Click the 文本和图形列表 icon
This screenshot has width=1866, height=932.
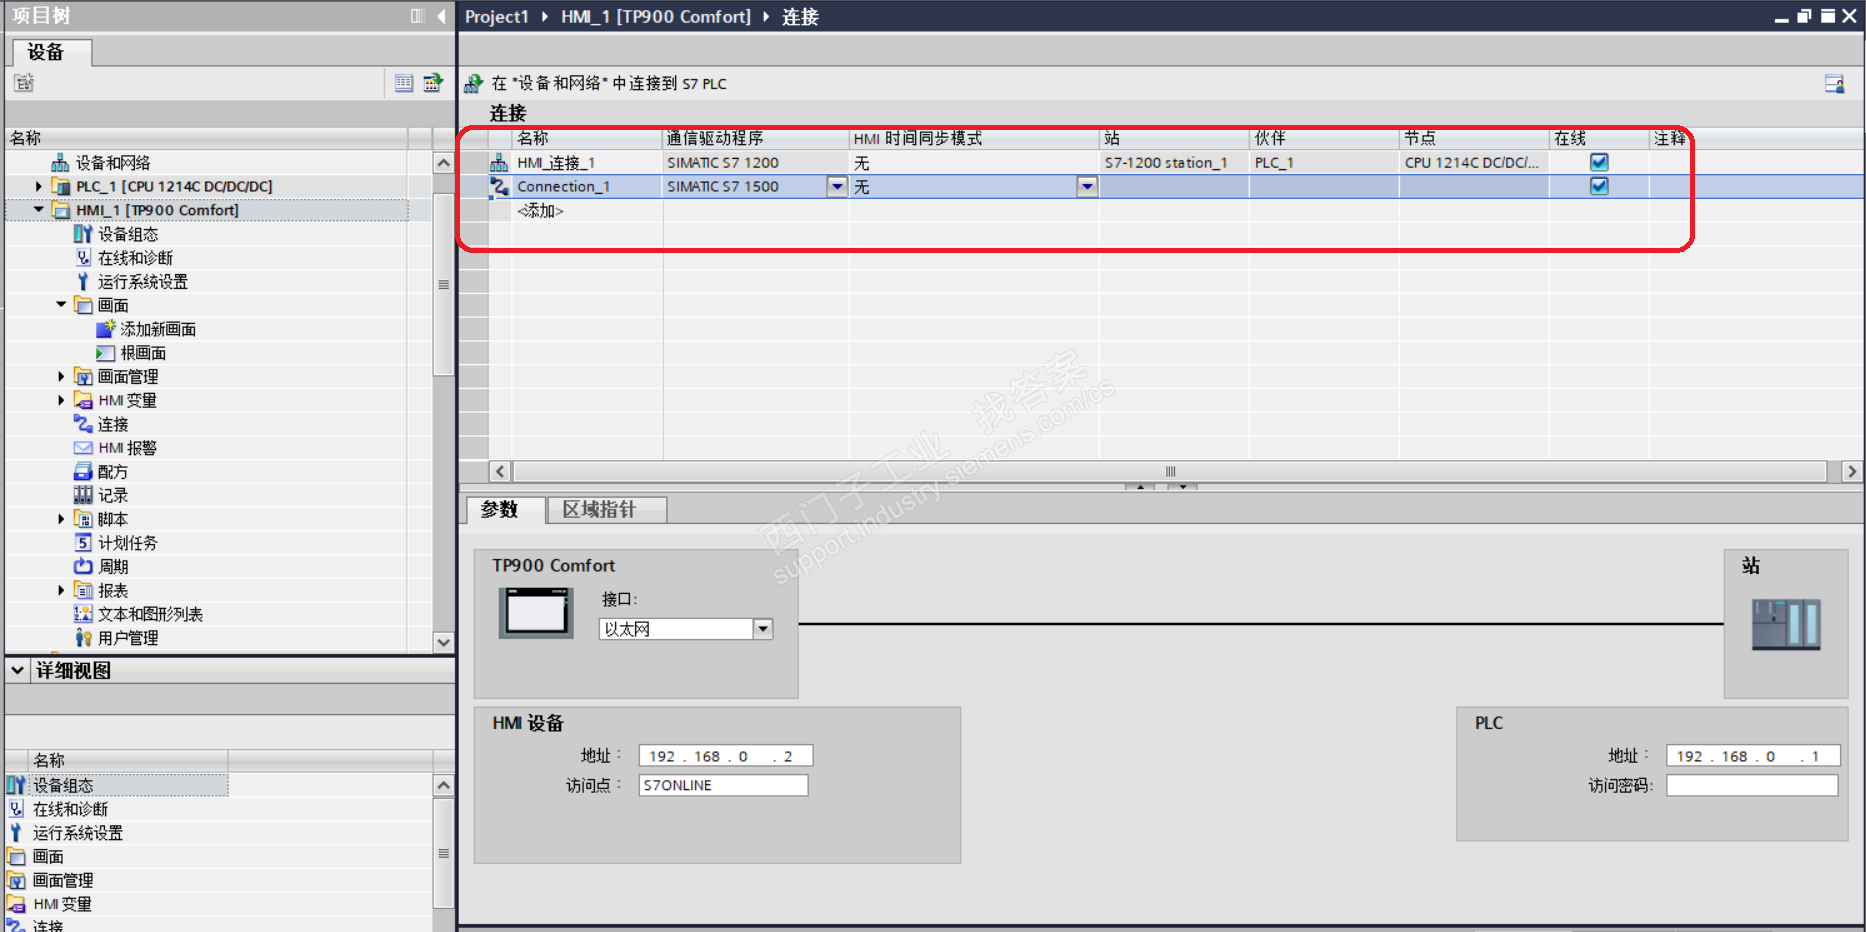[x=83, y=614]
